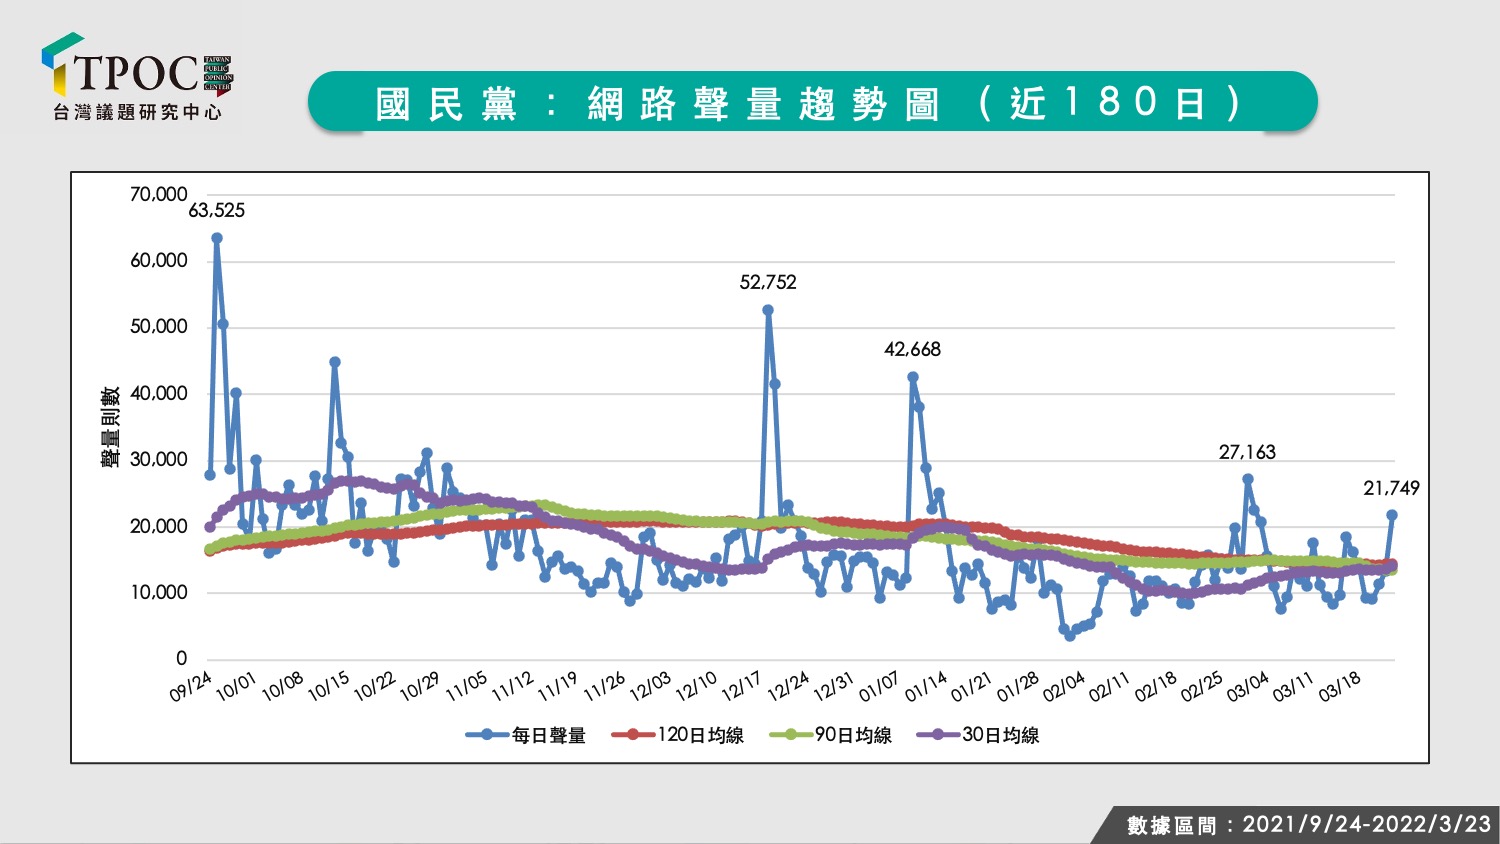
Task: Select the 42,668 peak data label
Action: [912, 349]
